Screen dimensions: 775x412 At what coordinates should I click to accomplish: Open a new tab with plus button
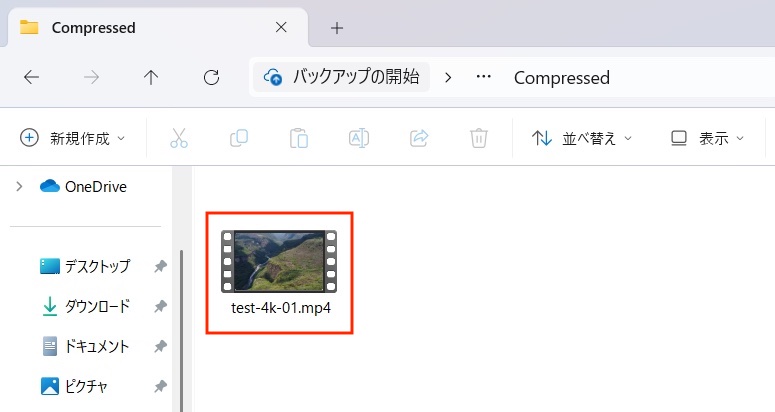337,28
